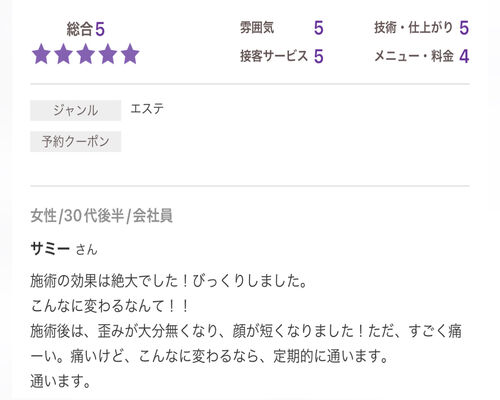Click the エステ genre value
500x400 pixels.
pos(147,109)
